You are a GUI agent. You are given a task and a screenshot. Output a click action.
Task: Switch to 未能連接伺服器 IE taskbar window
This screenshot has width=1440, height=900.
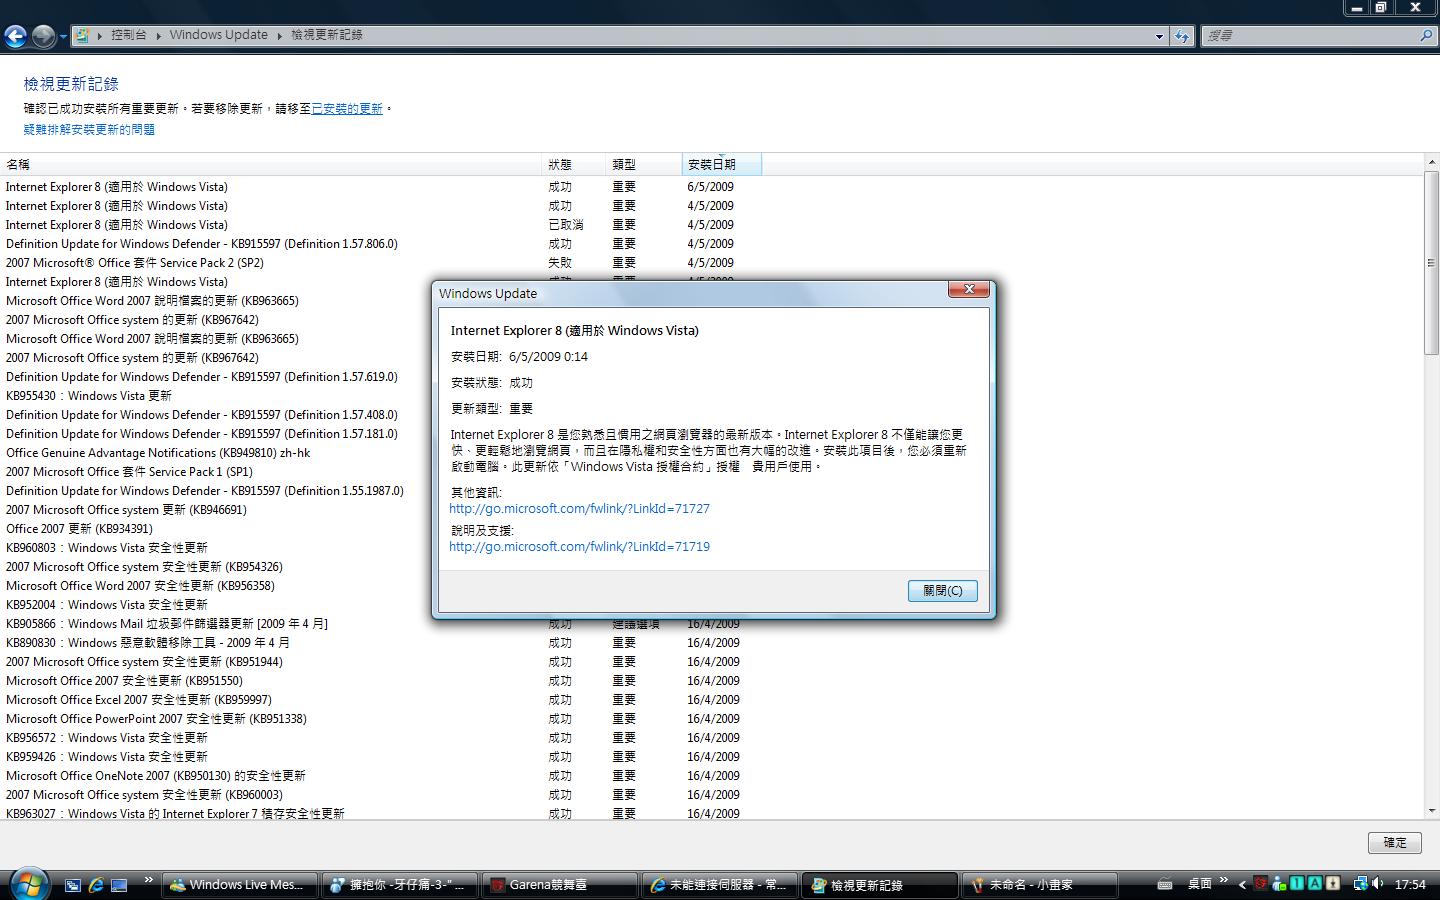722,885
